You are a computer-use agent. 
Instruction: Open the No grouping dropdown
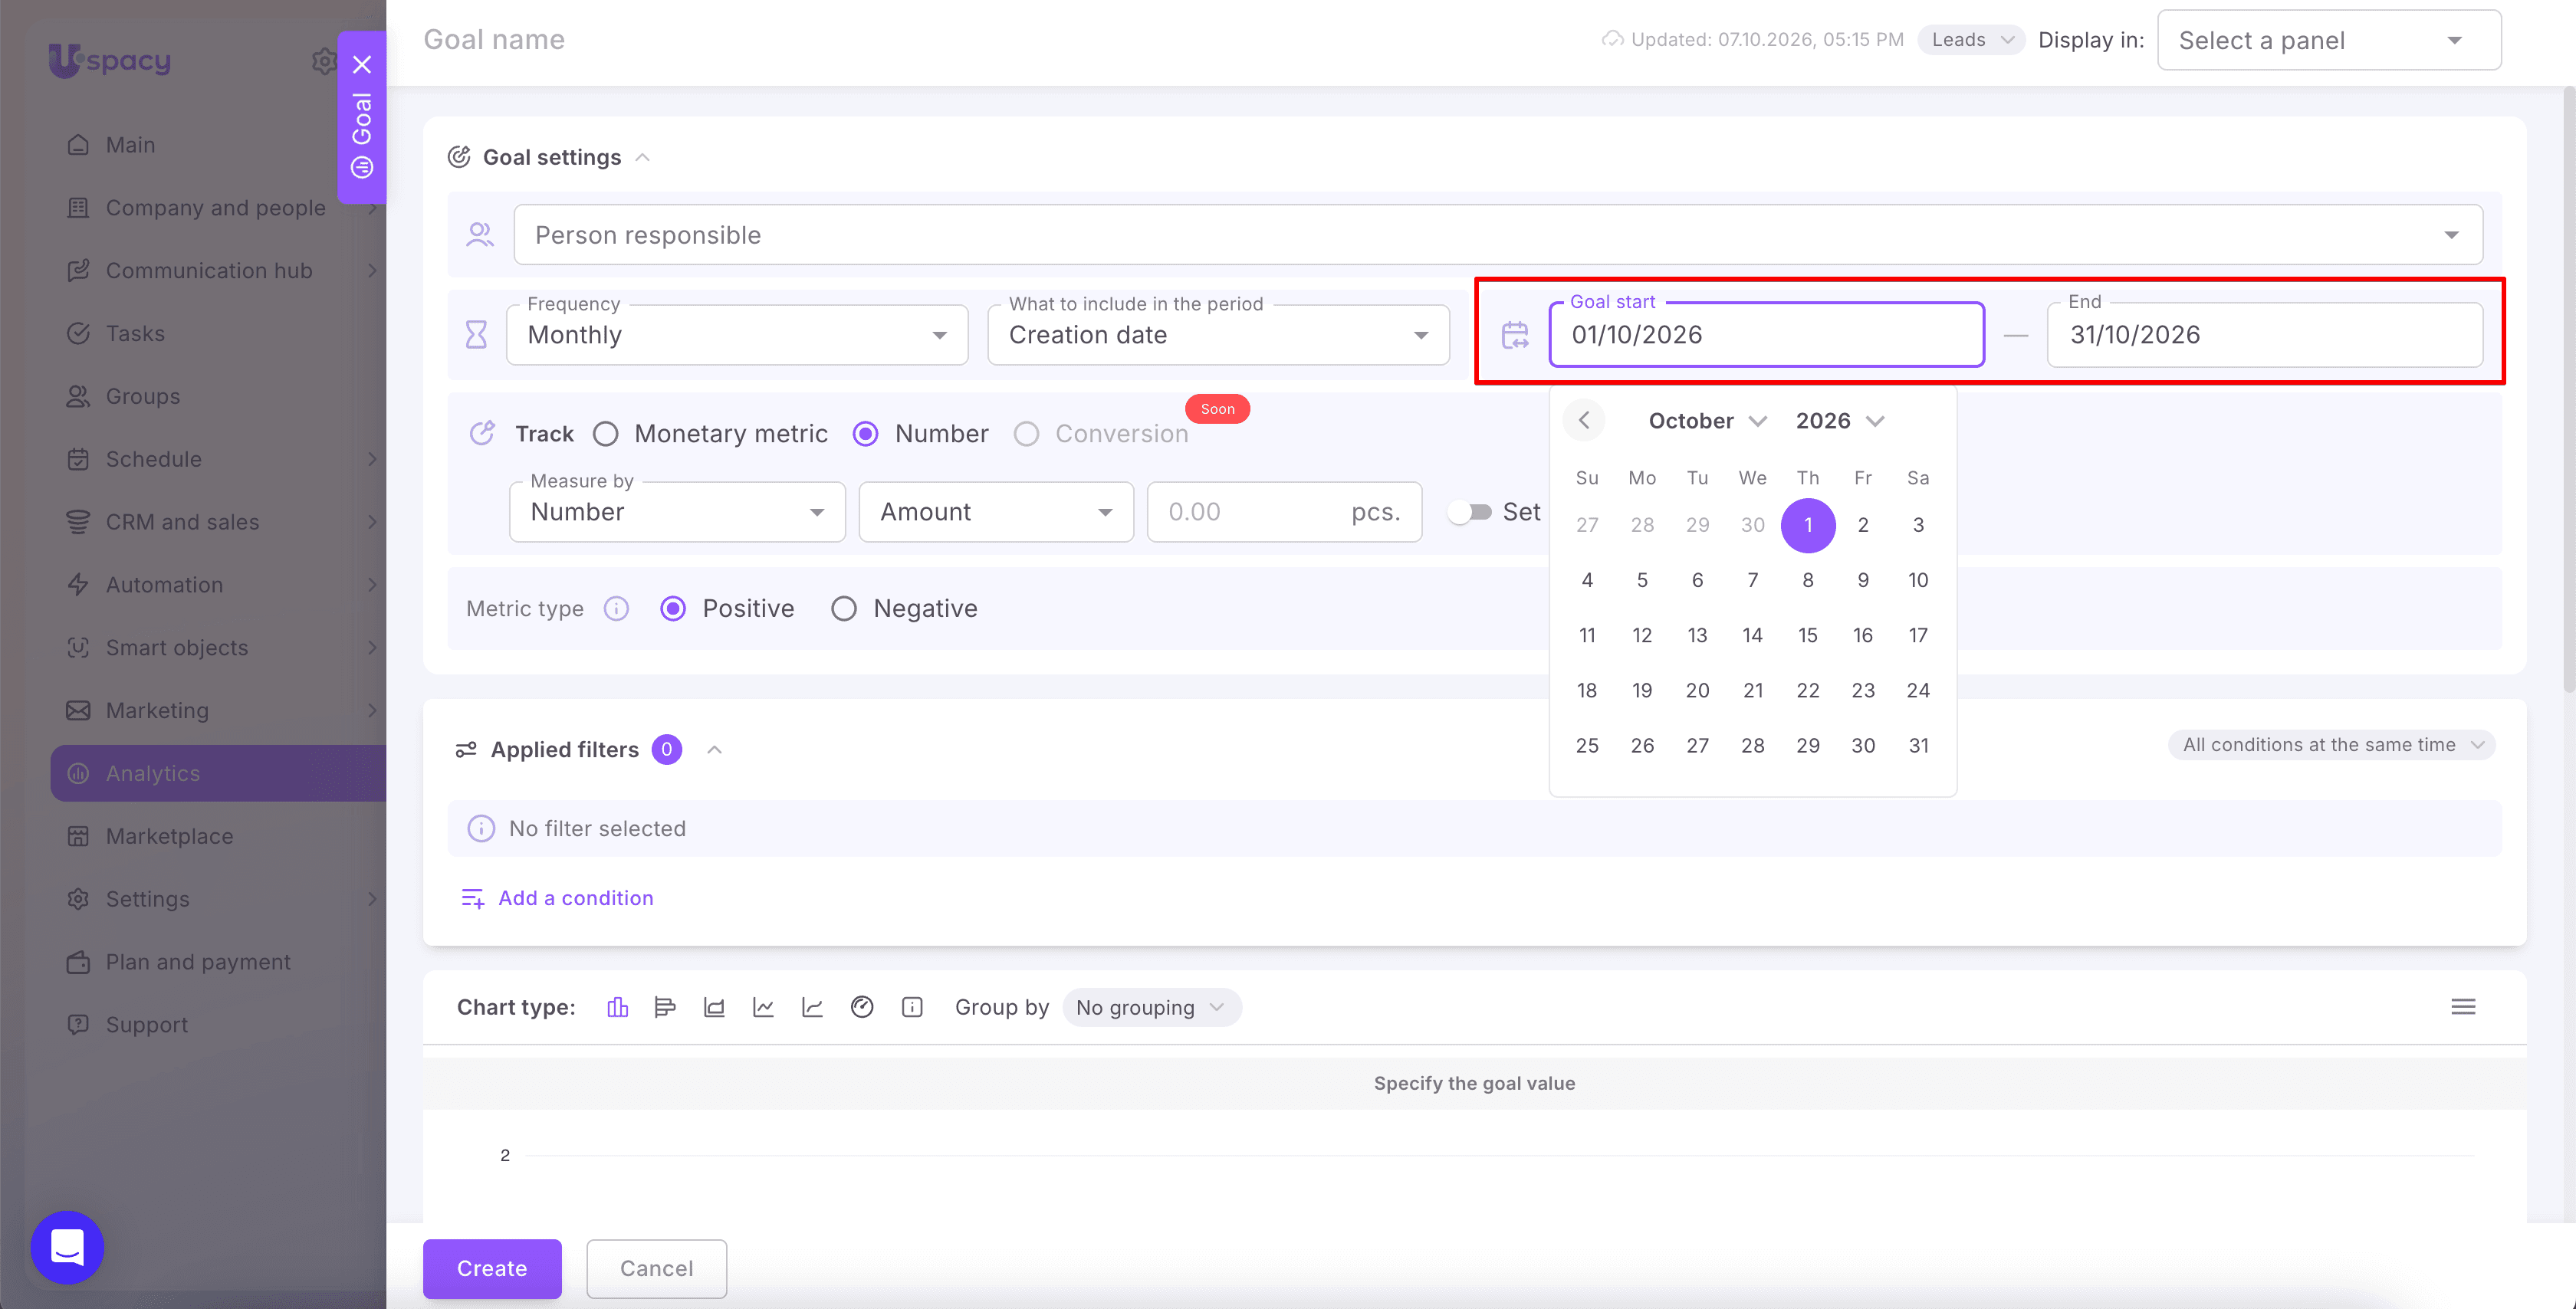point(1151,1007)
